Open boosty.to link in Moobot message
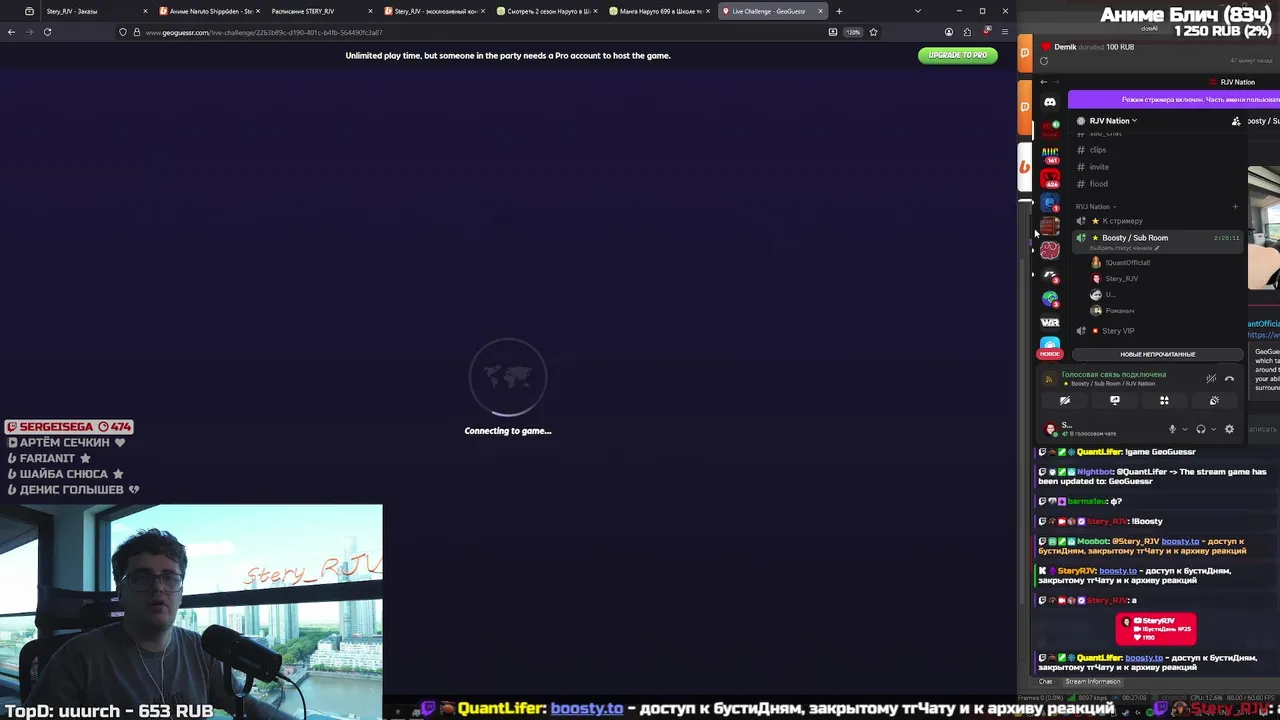This screenshot has height=720, width=1280. (x=1180, y=541)
